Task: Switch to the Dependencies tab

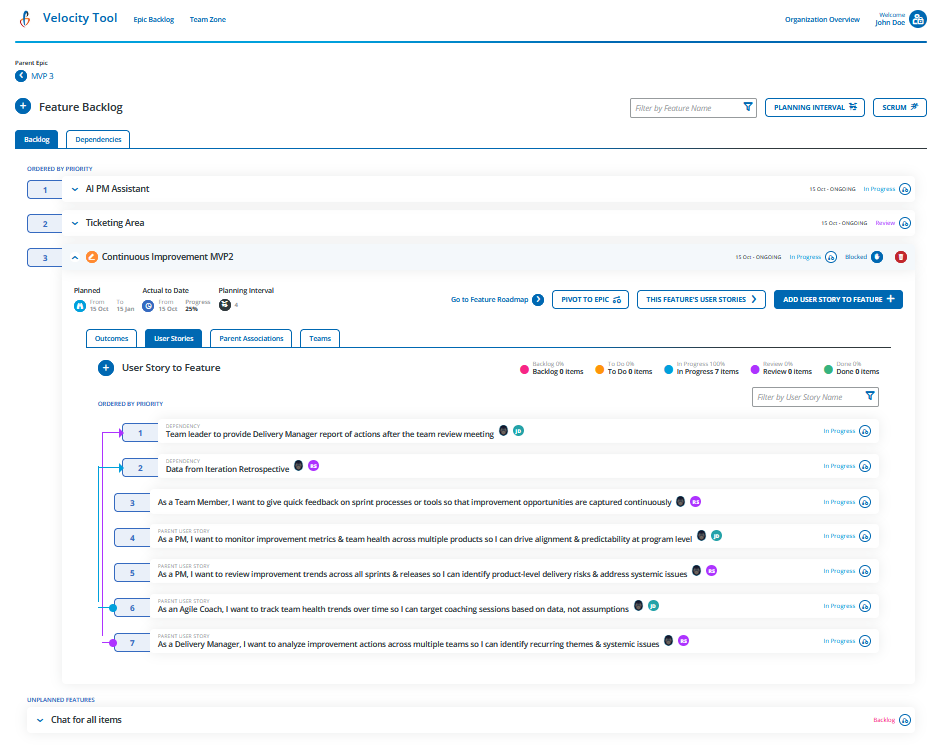Action: 97,139
